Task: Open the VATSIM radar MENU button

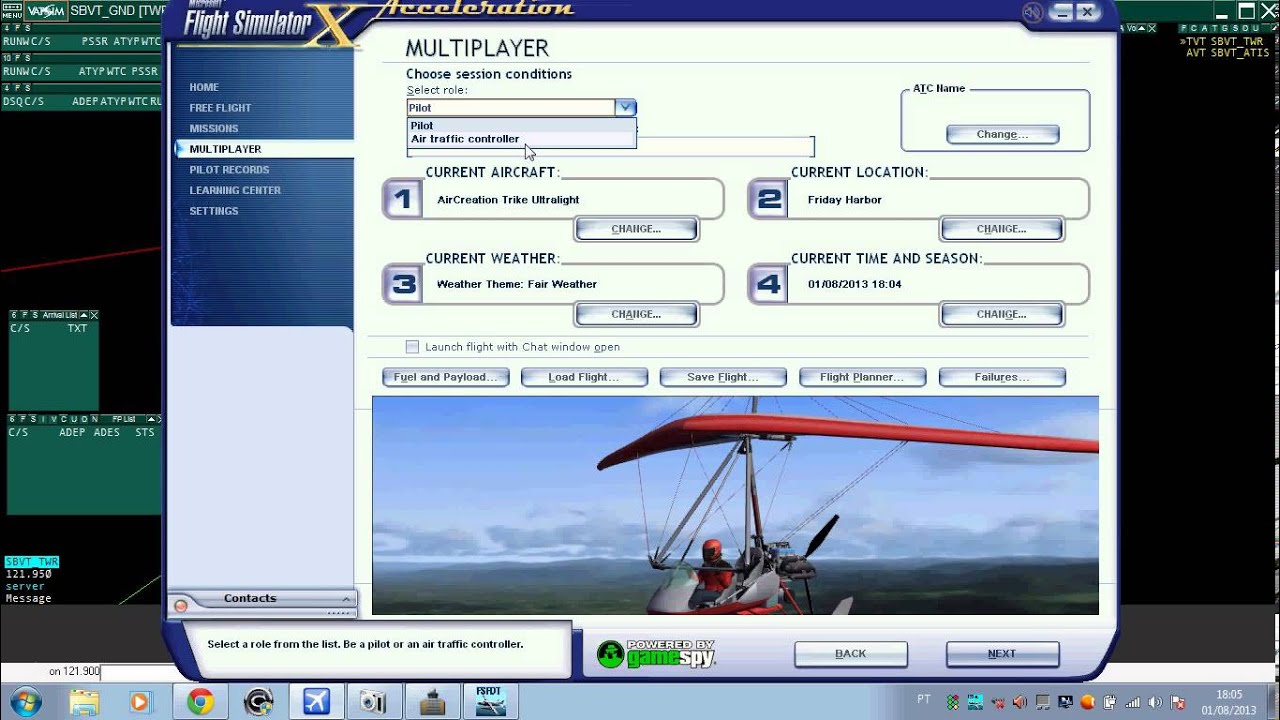Action: click(11, 11)
